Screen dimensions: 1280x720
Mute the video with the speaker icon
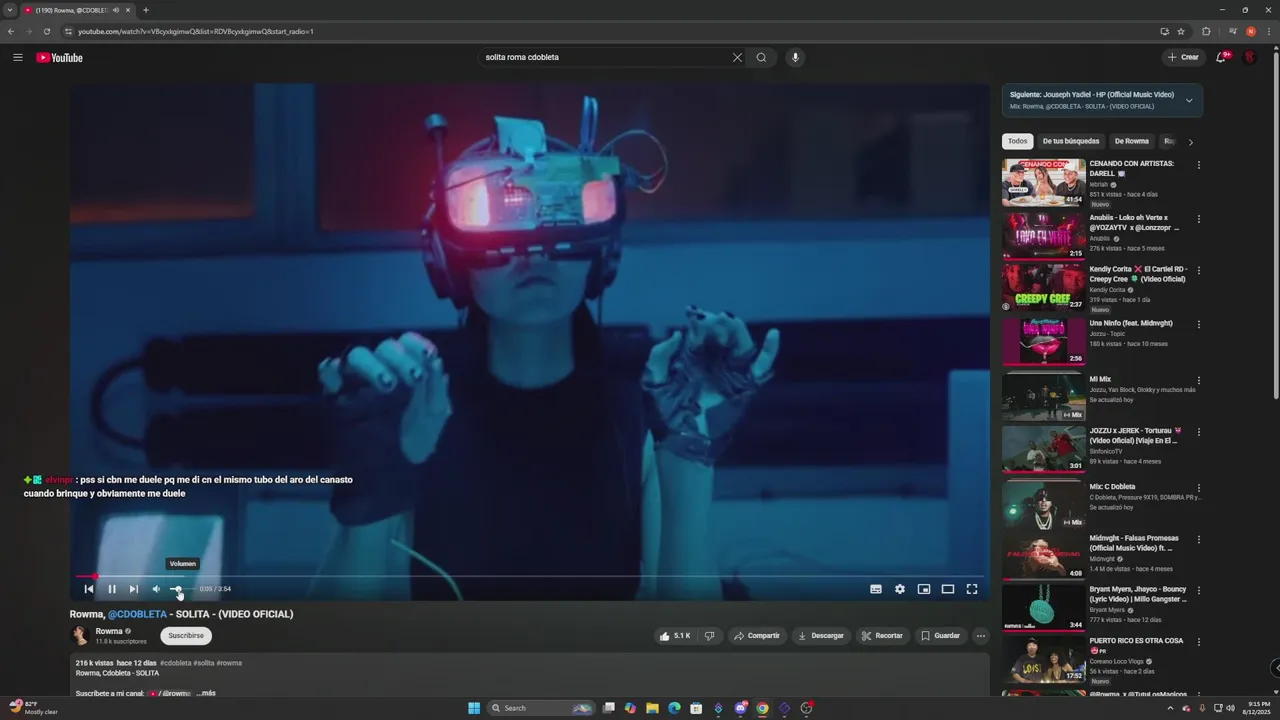[x=155, y=589]
